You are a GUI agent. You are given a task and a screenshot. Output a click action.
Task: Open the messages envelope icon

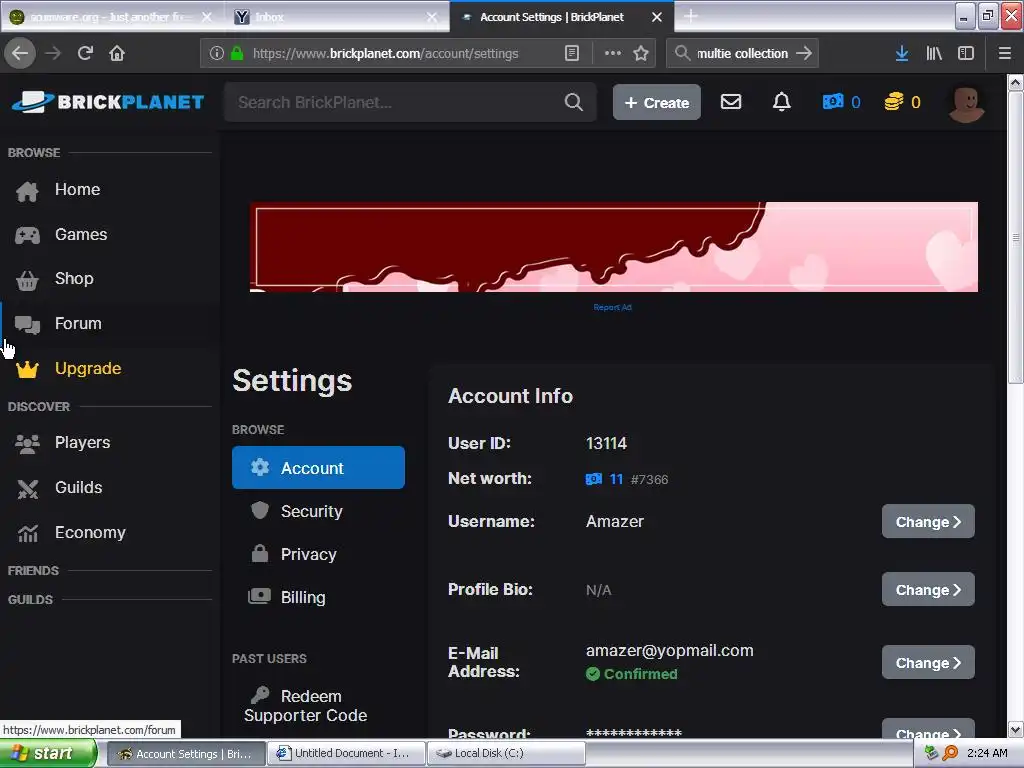point(731,102)
